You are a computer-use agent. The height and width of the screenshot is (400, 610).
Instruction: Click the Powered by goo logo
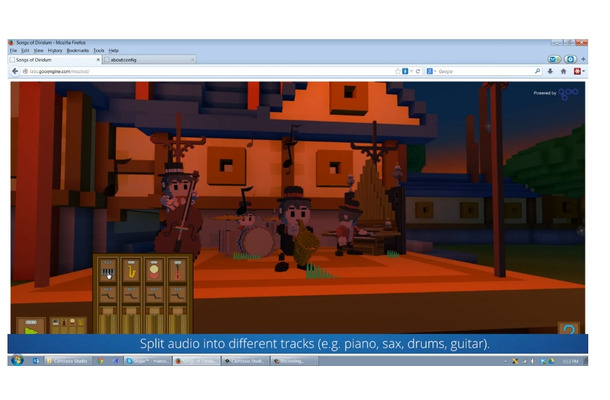[556, 93]
